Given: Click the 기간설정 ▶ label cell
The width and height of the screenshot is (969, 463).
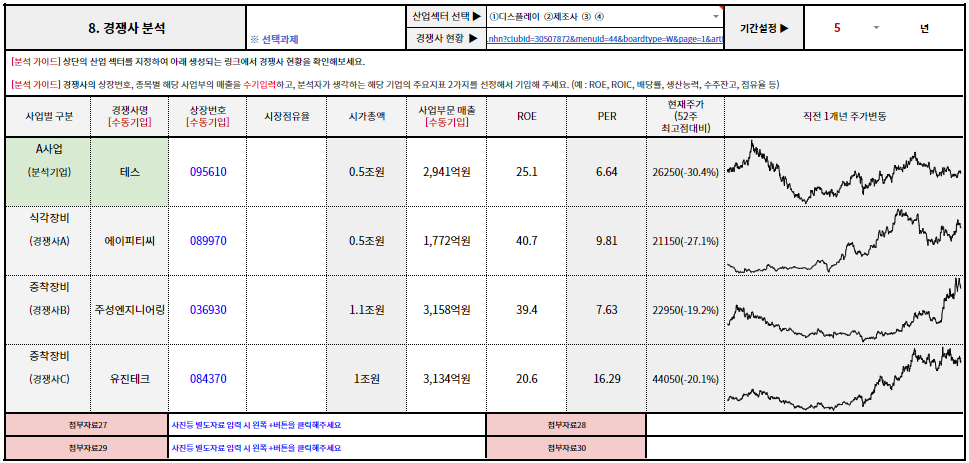Looking at the screenshot, I should click(x=764, y=28).
